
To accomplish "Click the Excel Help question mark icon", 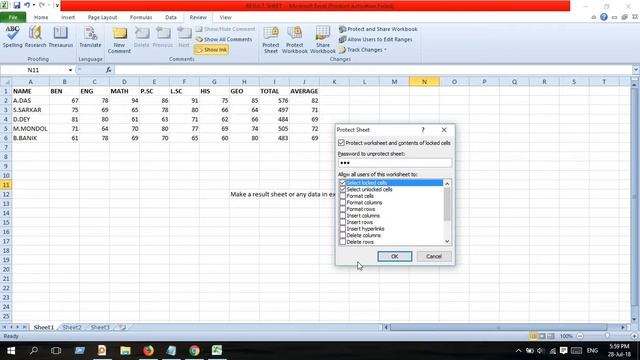I will point(604,17).
